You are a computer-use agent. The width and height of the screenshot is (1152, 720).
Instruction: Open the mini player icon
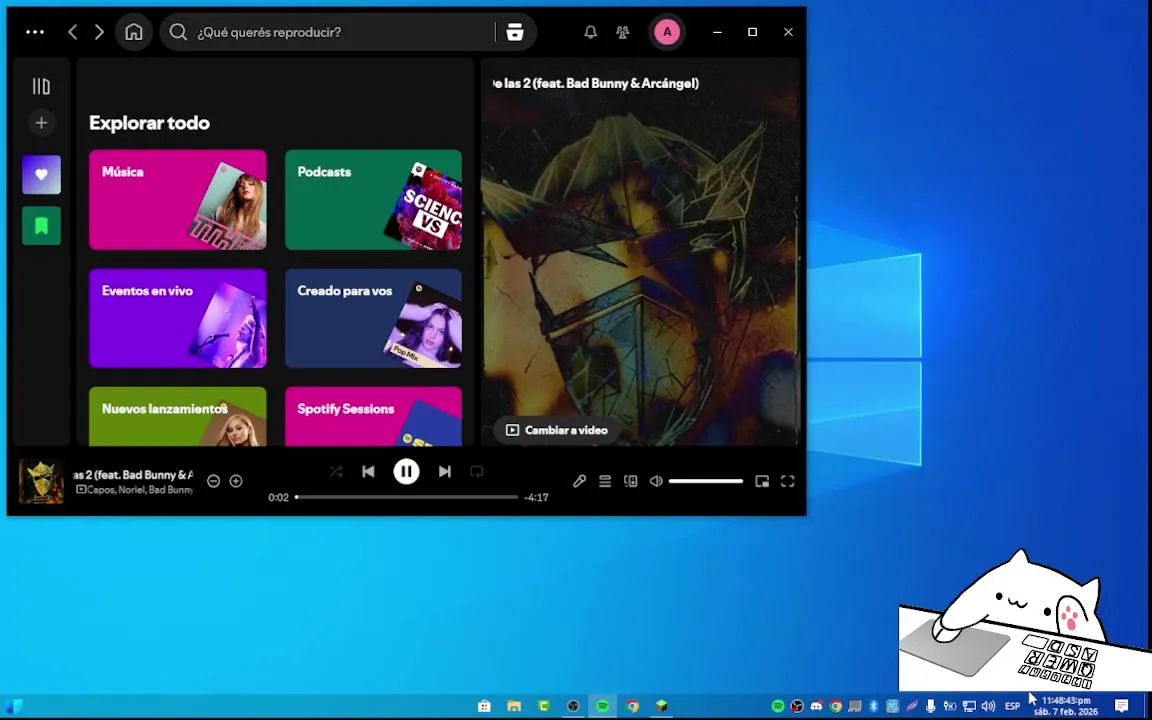[x=762, y=481]
